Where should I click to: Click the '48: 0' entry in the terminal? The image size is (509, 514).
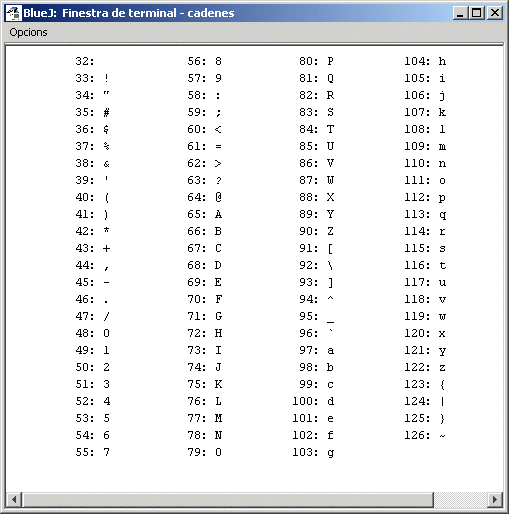[x=93, y=333]
